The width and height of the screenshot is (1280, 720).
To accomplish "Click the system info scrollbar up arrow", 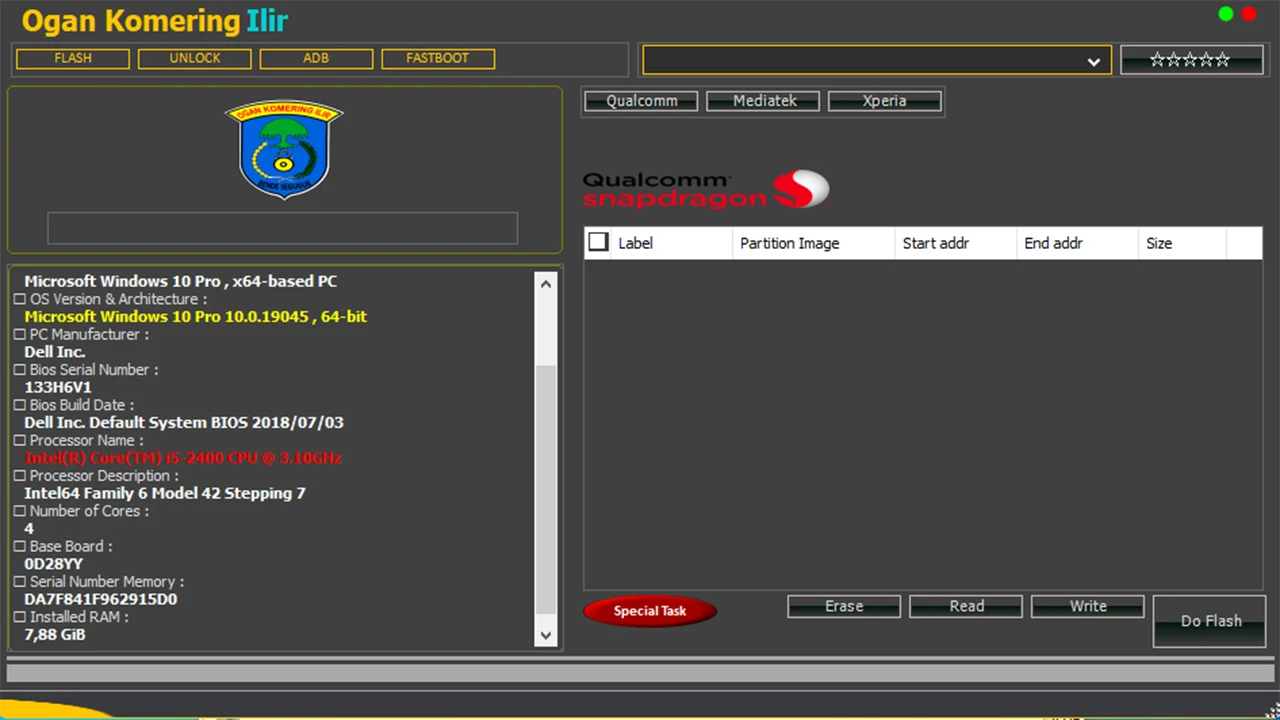I will (x=546, y=284).
